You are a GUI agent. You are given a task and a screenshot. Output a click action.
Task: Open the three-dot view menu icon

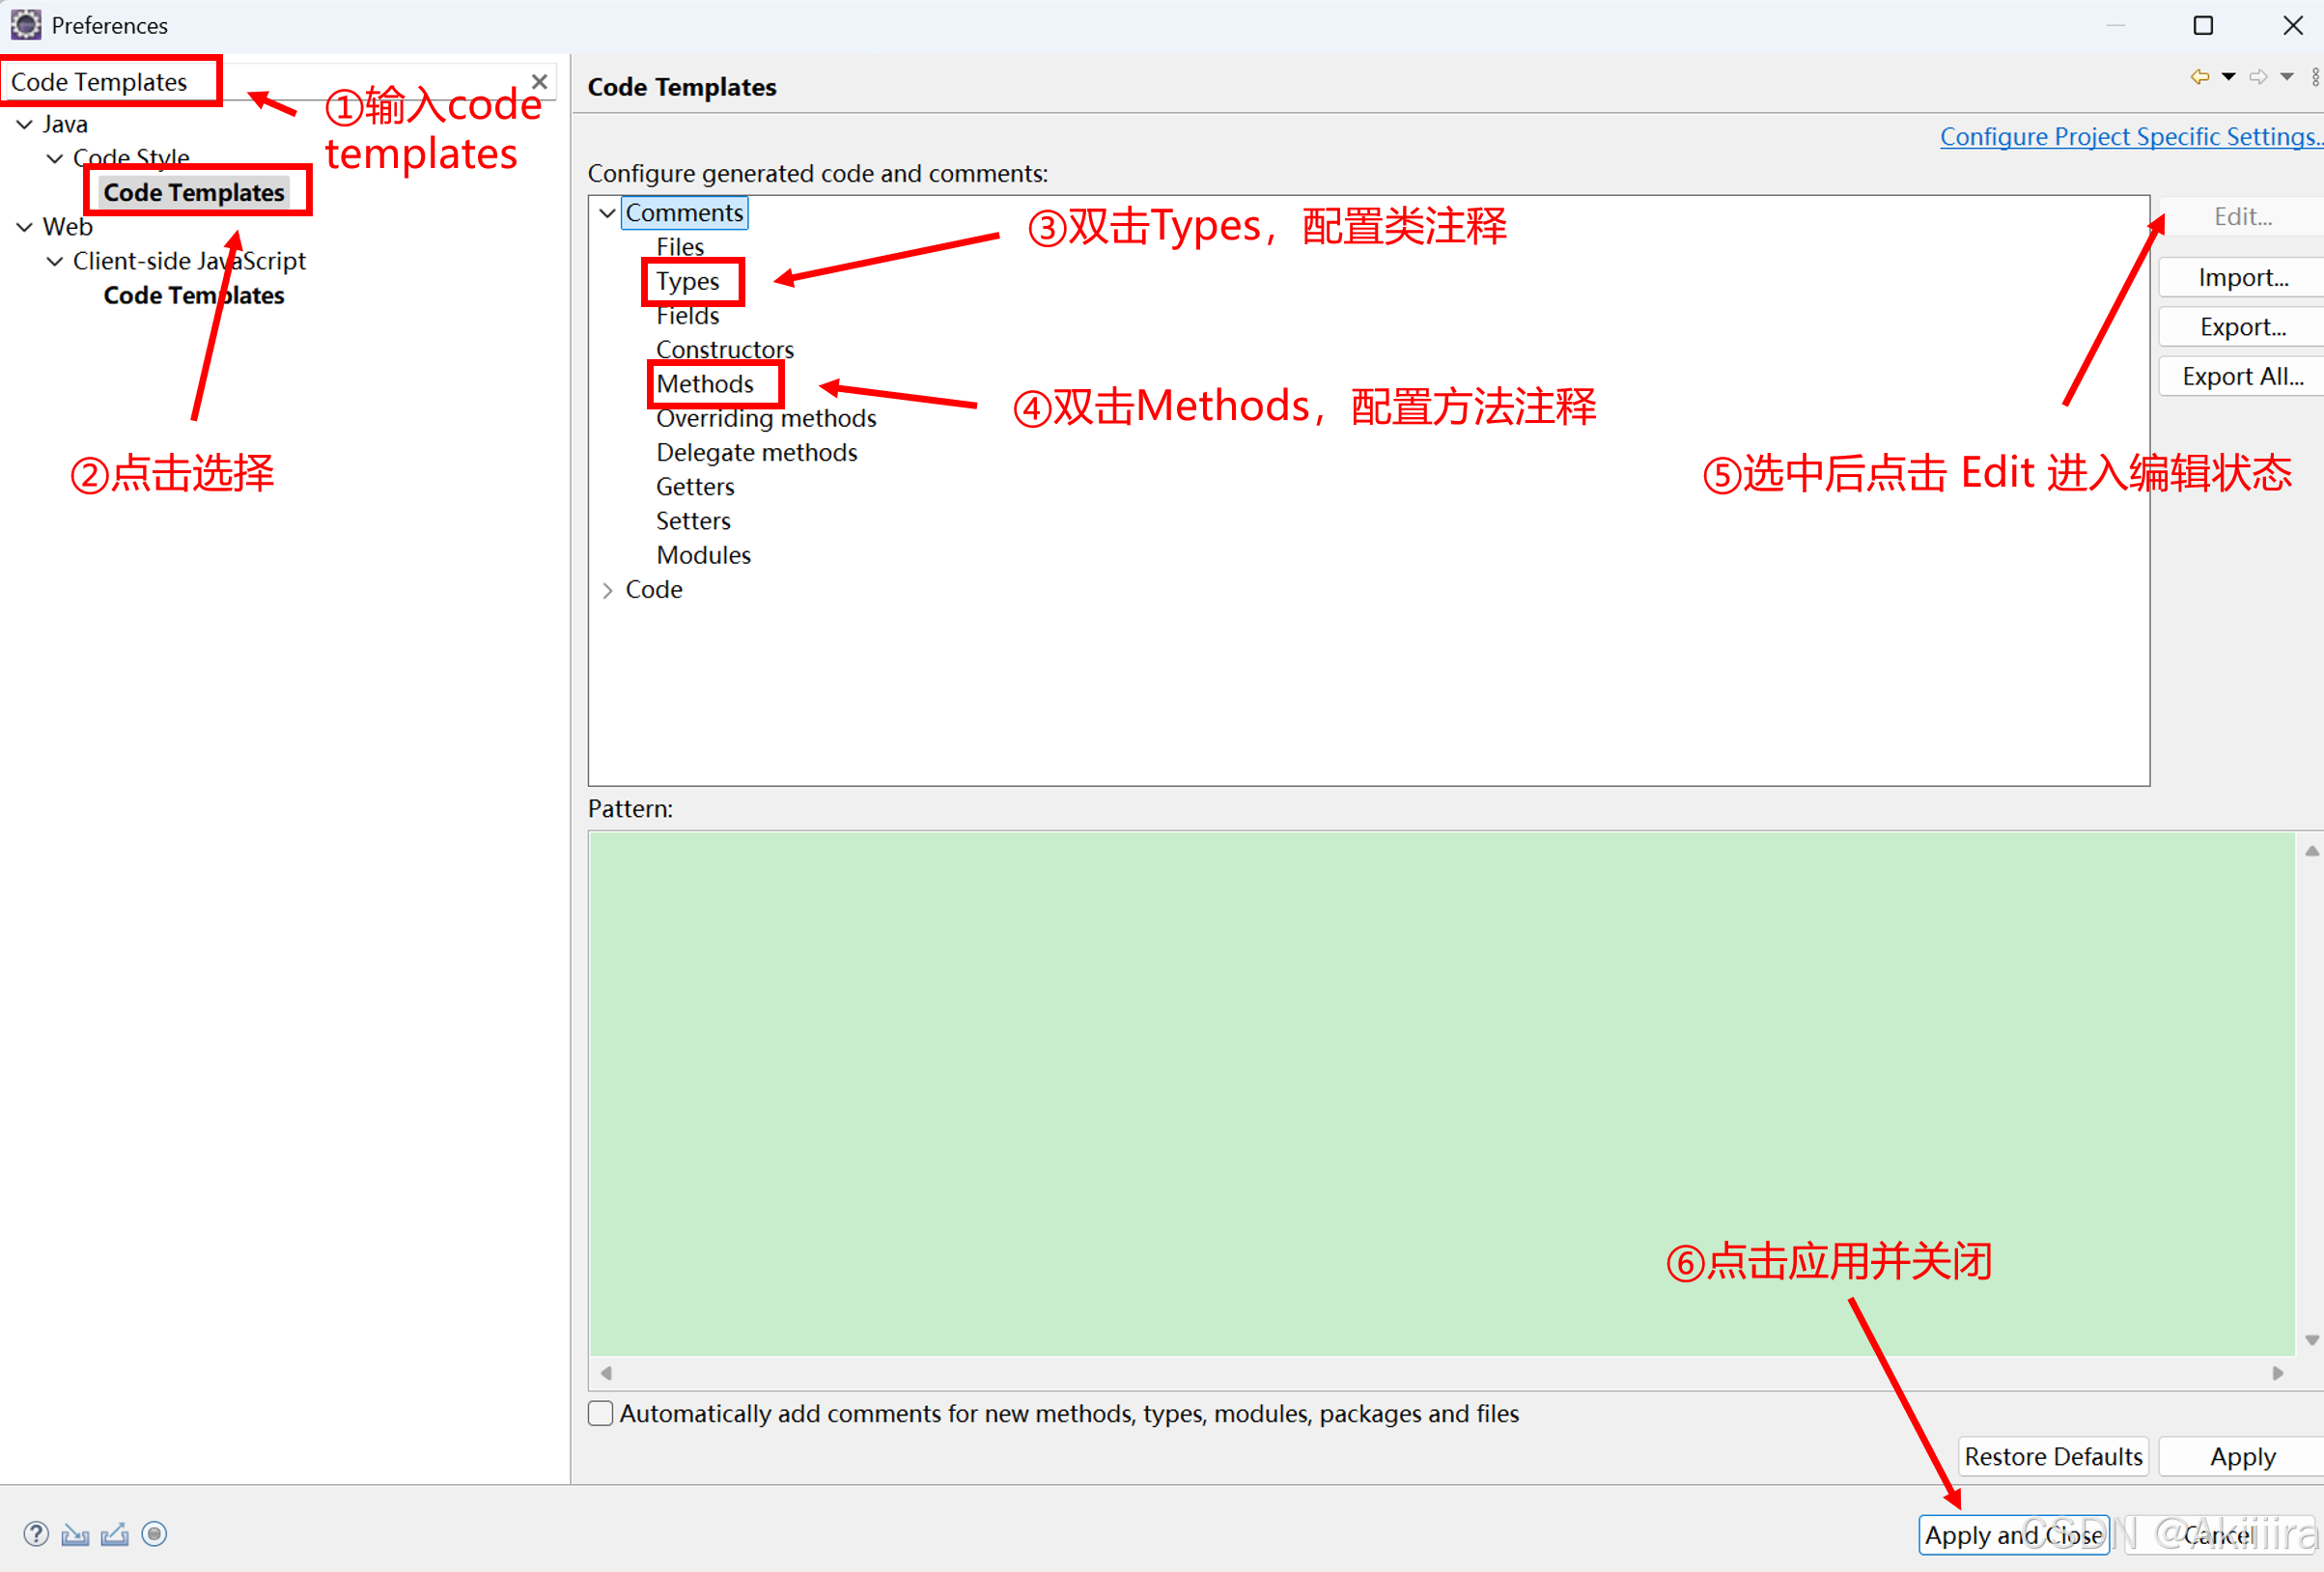pyautogui.click(x=2315, y=77)
